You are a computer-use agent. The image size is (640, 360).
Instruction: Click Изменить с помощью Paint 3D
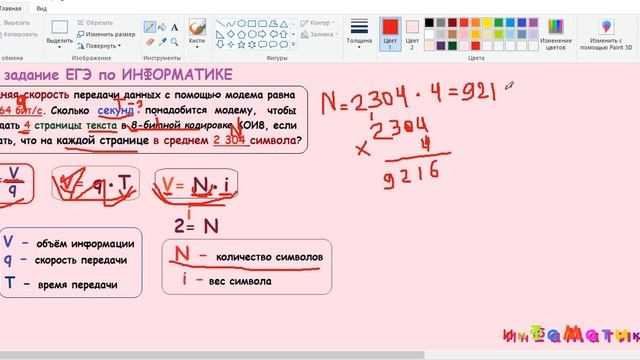point(606,34)
